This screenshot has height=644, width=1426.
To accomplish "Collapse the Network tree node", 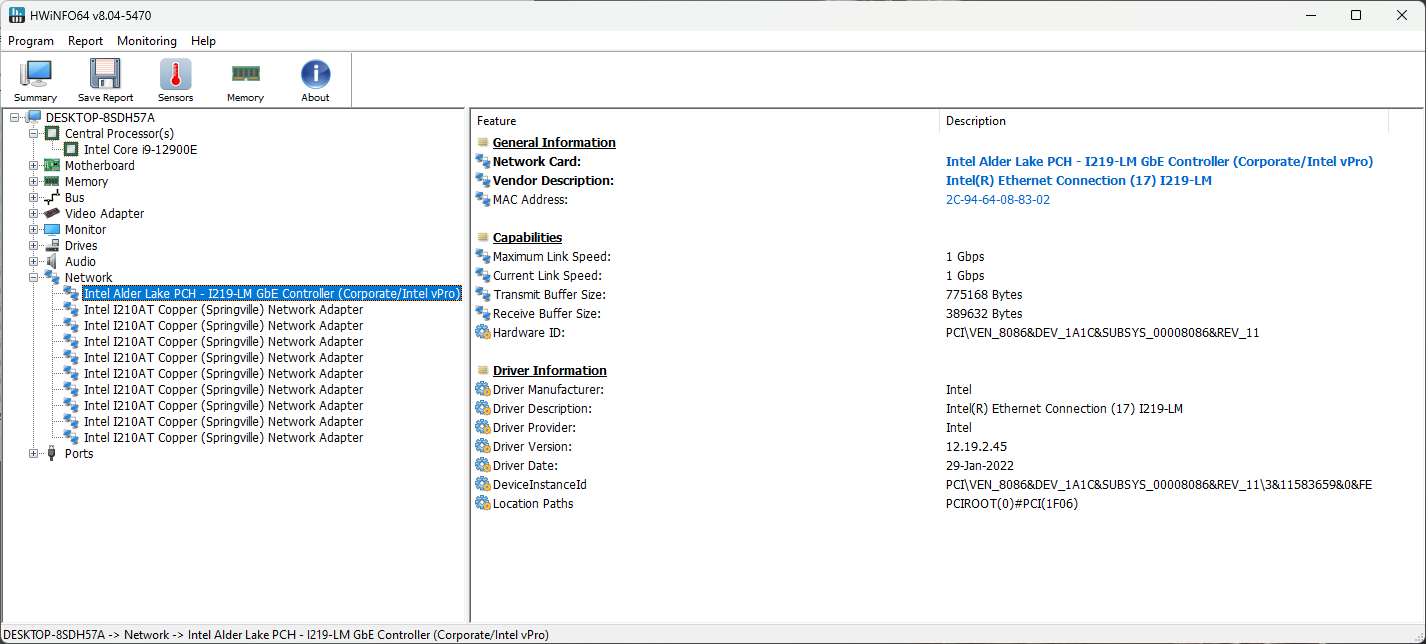I will (34, 278).
